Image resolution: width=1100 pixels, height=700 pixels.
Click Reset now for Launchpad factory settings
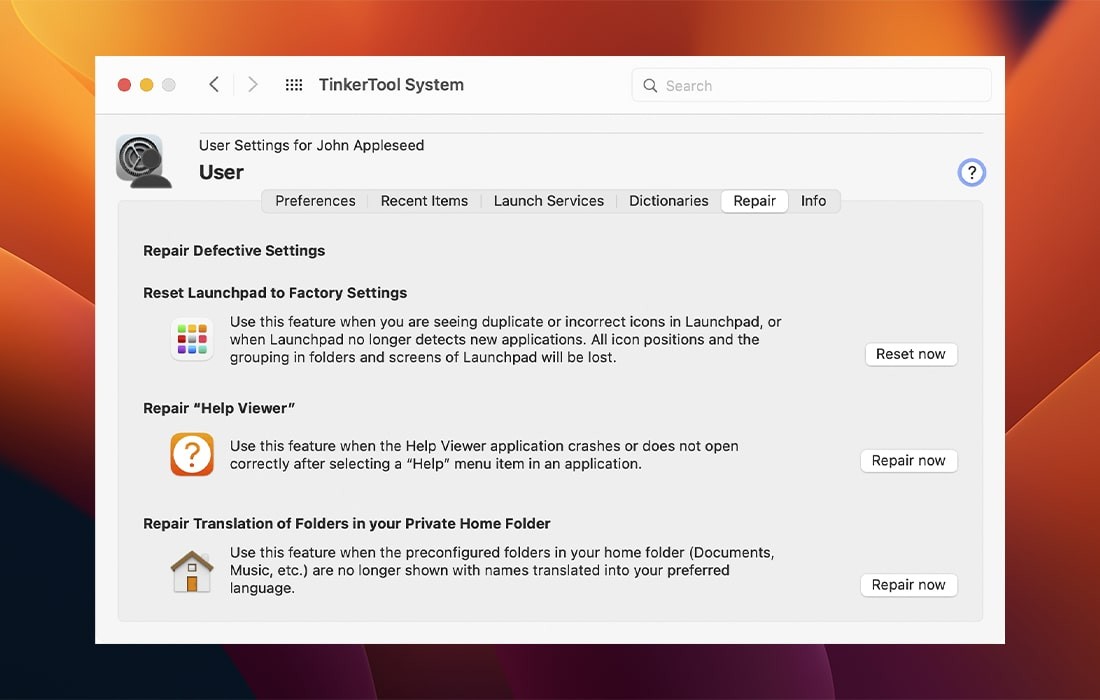(x=910, y=354)
